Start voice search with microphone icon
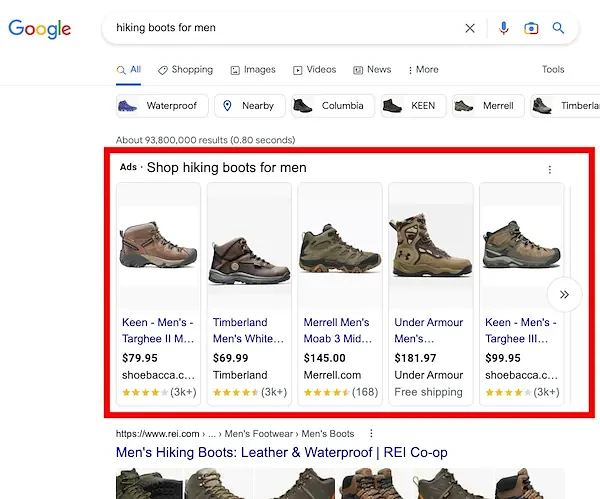 tap(504, 28)
